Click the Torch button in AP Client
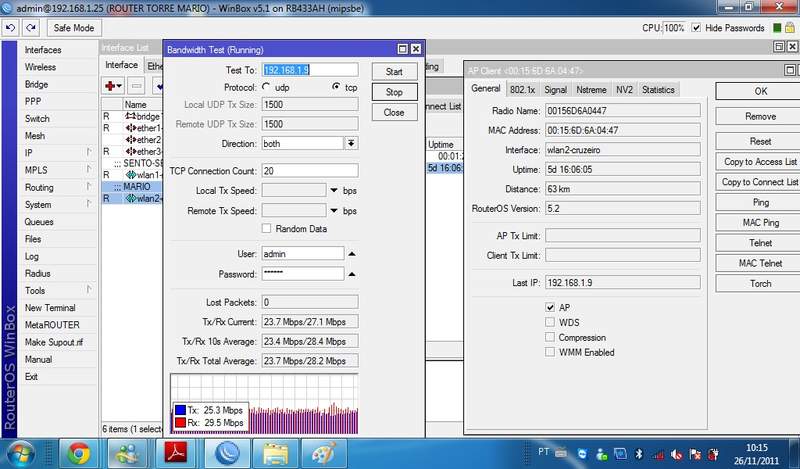800x469 pixels. pos(760,283)
